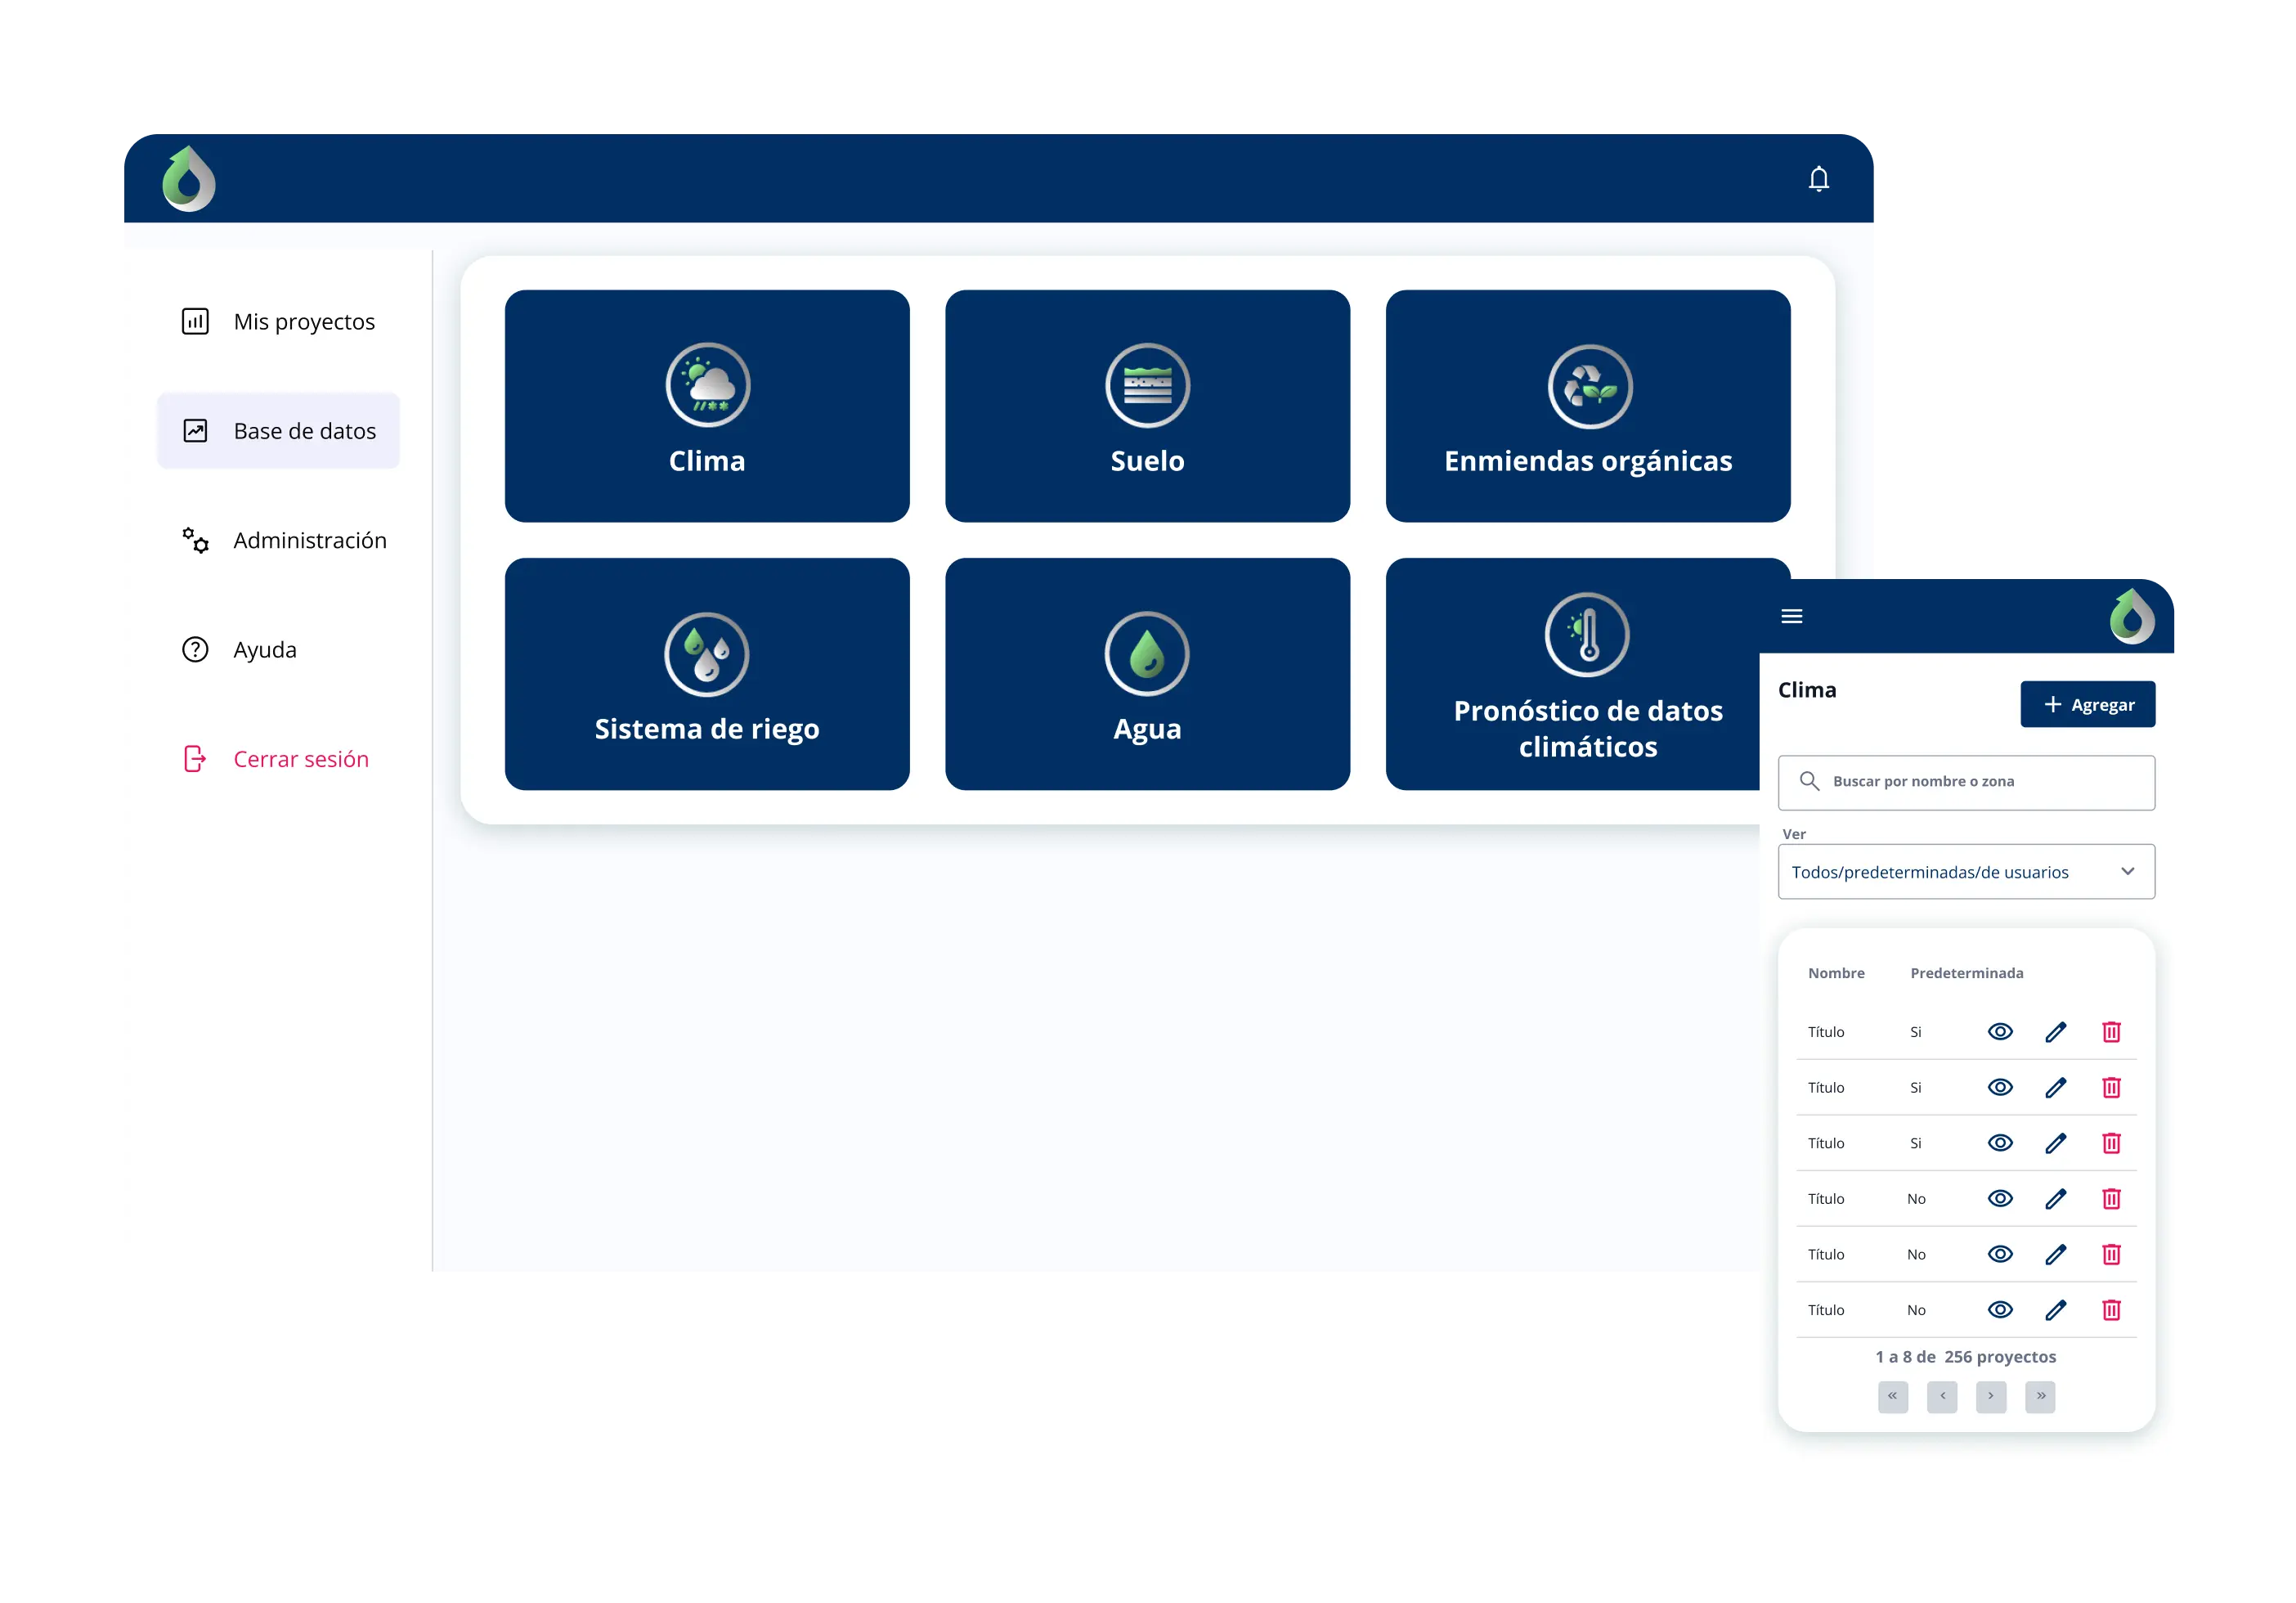This screenshot has height=1603, width=2296.
Task: Select the Suelo database card
Action: [1147, 406]
